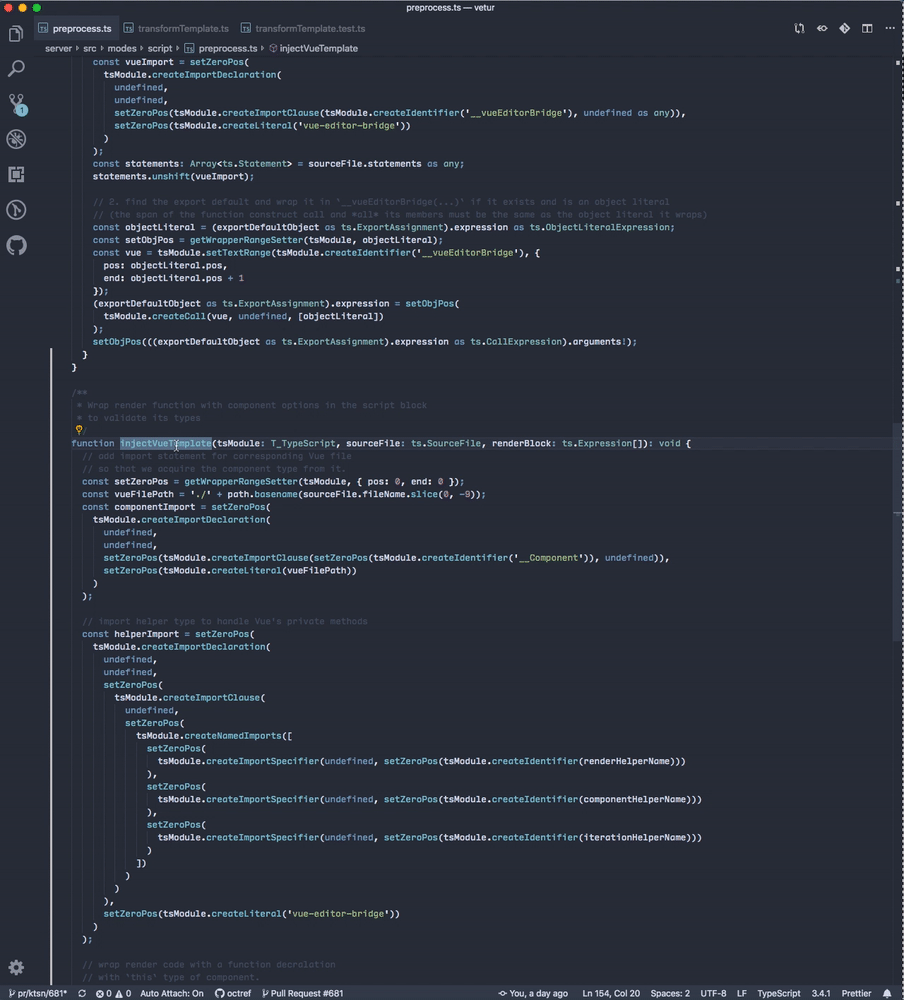Click 'const componentImport' declaration
The height and width of the screenshot is (1000, 904).
click(138, 507)
